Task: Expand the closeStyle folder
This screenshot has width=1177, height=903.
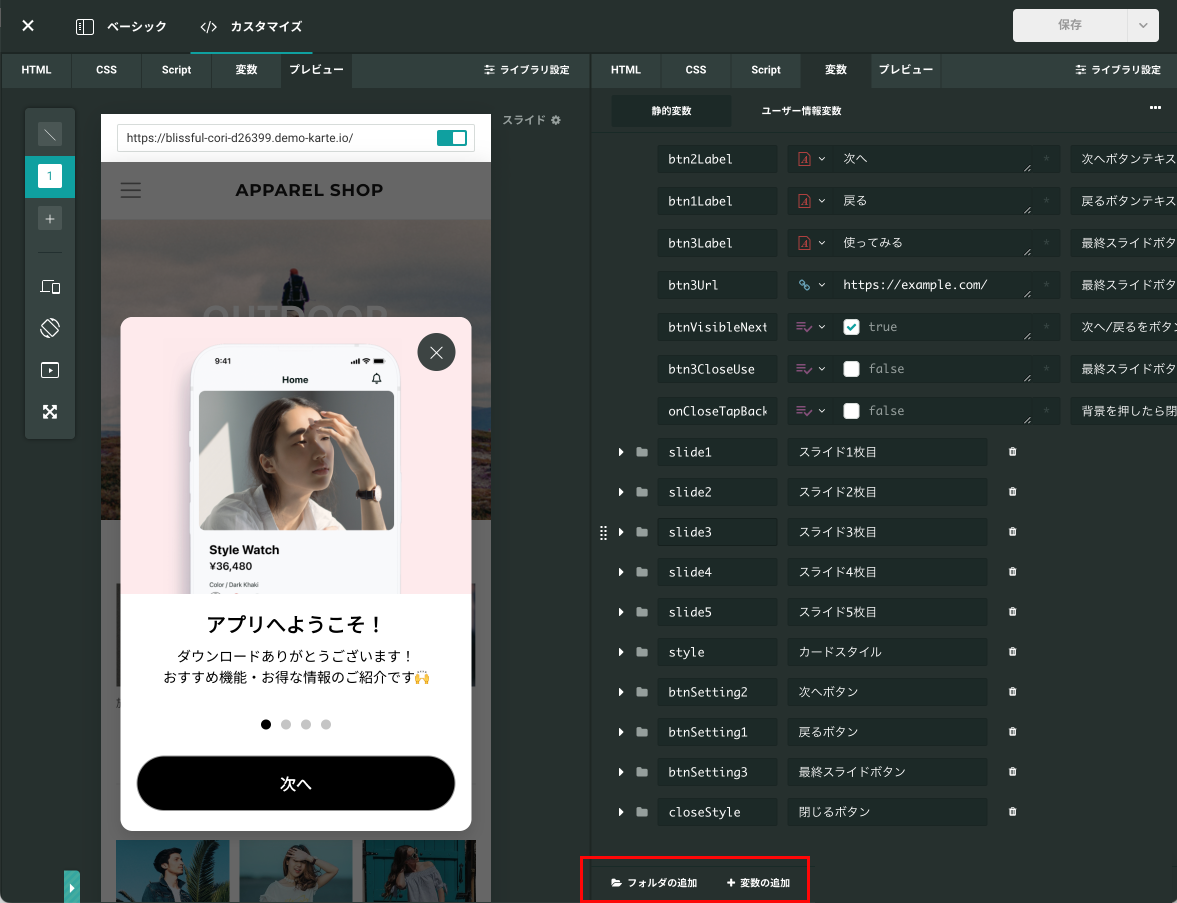Action: [621, 811]
